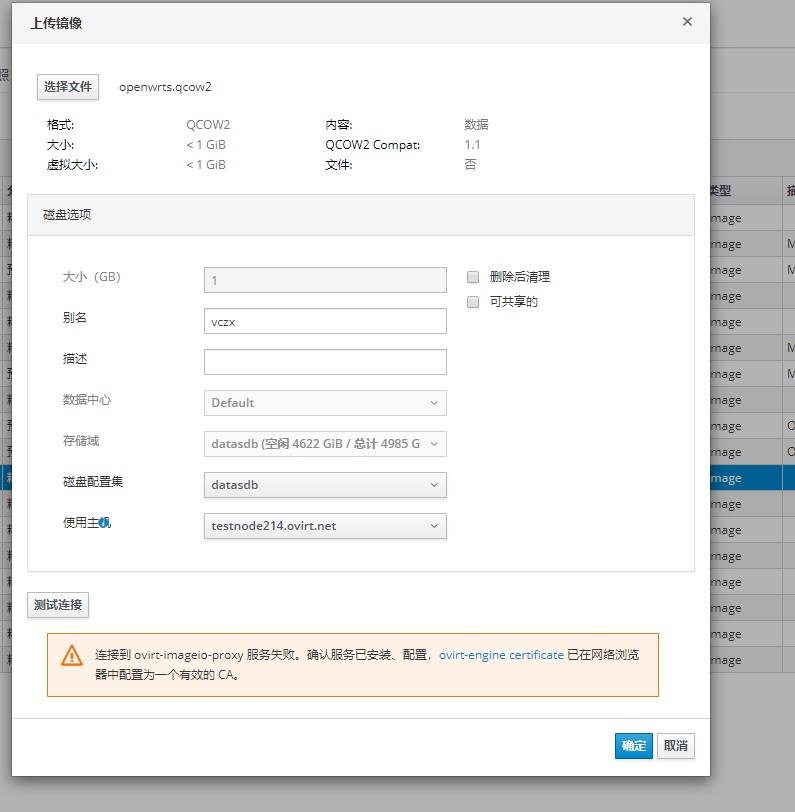
Task: Click the file name openwrts.qcow2
Action: pos(165,87)
